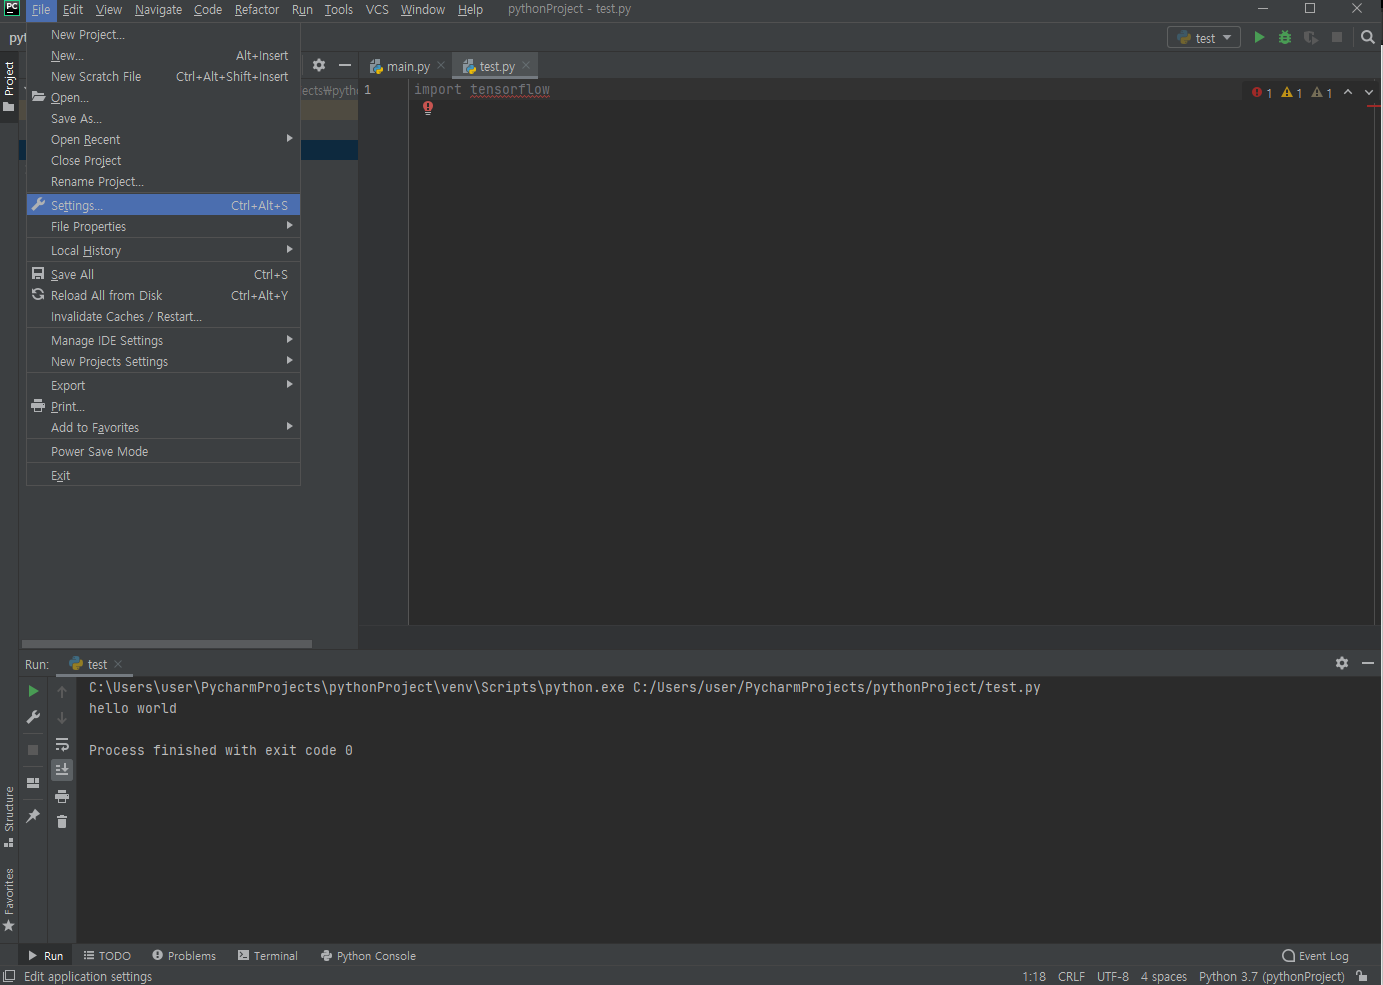Click up the stack trace arrow

tap(62, 691)
